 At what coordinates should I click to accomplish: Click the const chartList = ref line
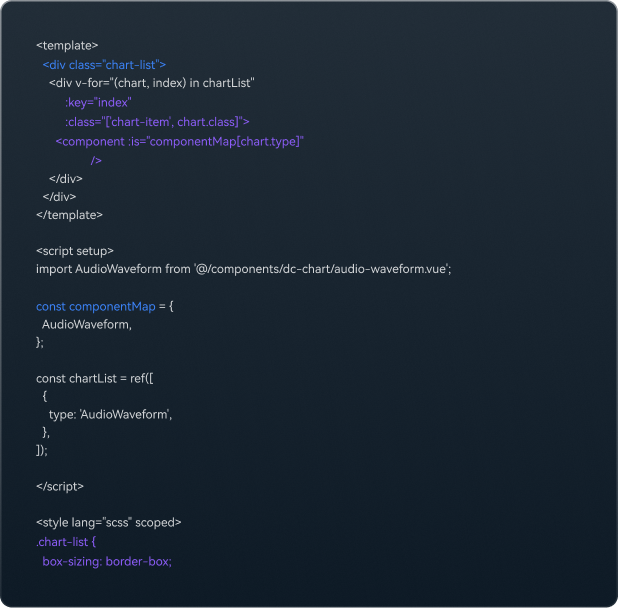click(x=95, y=379)
